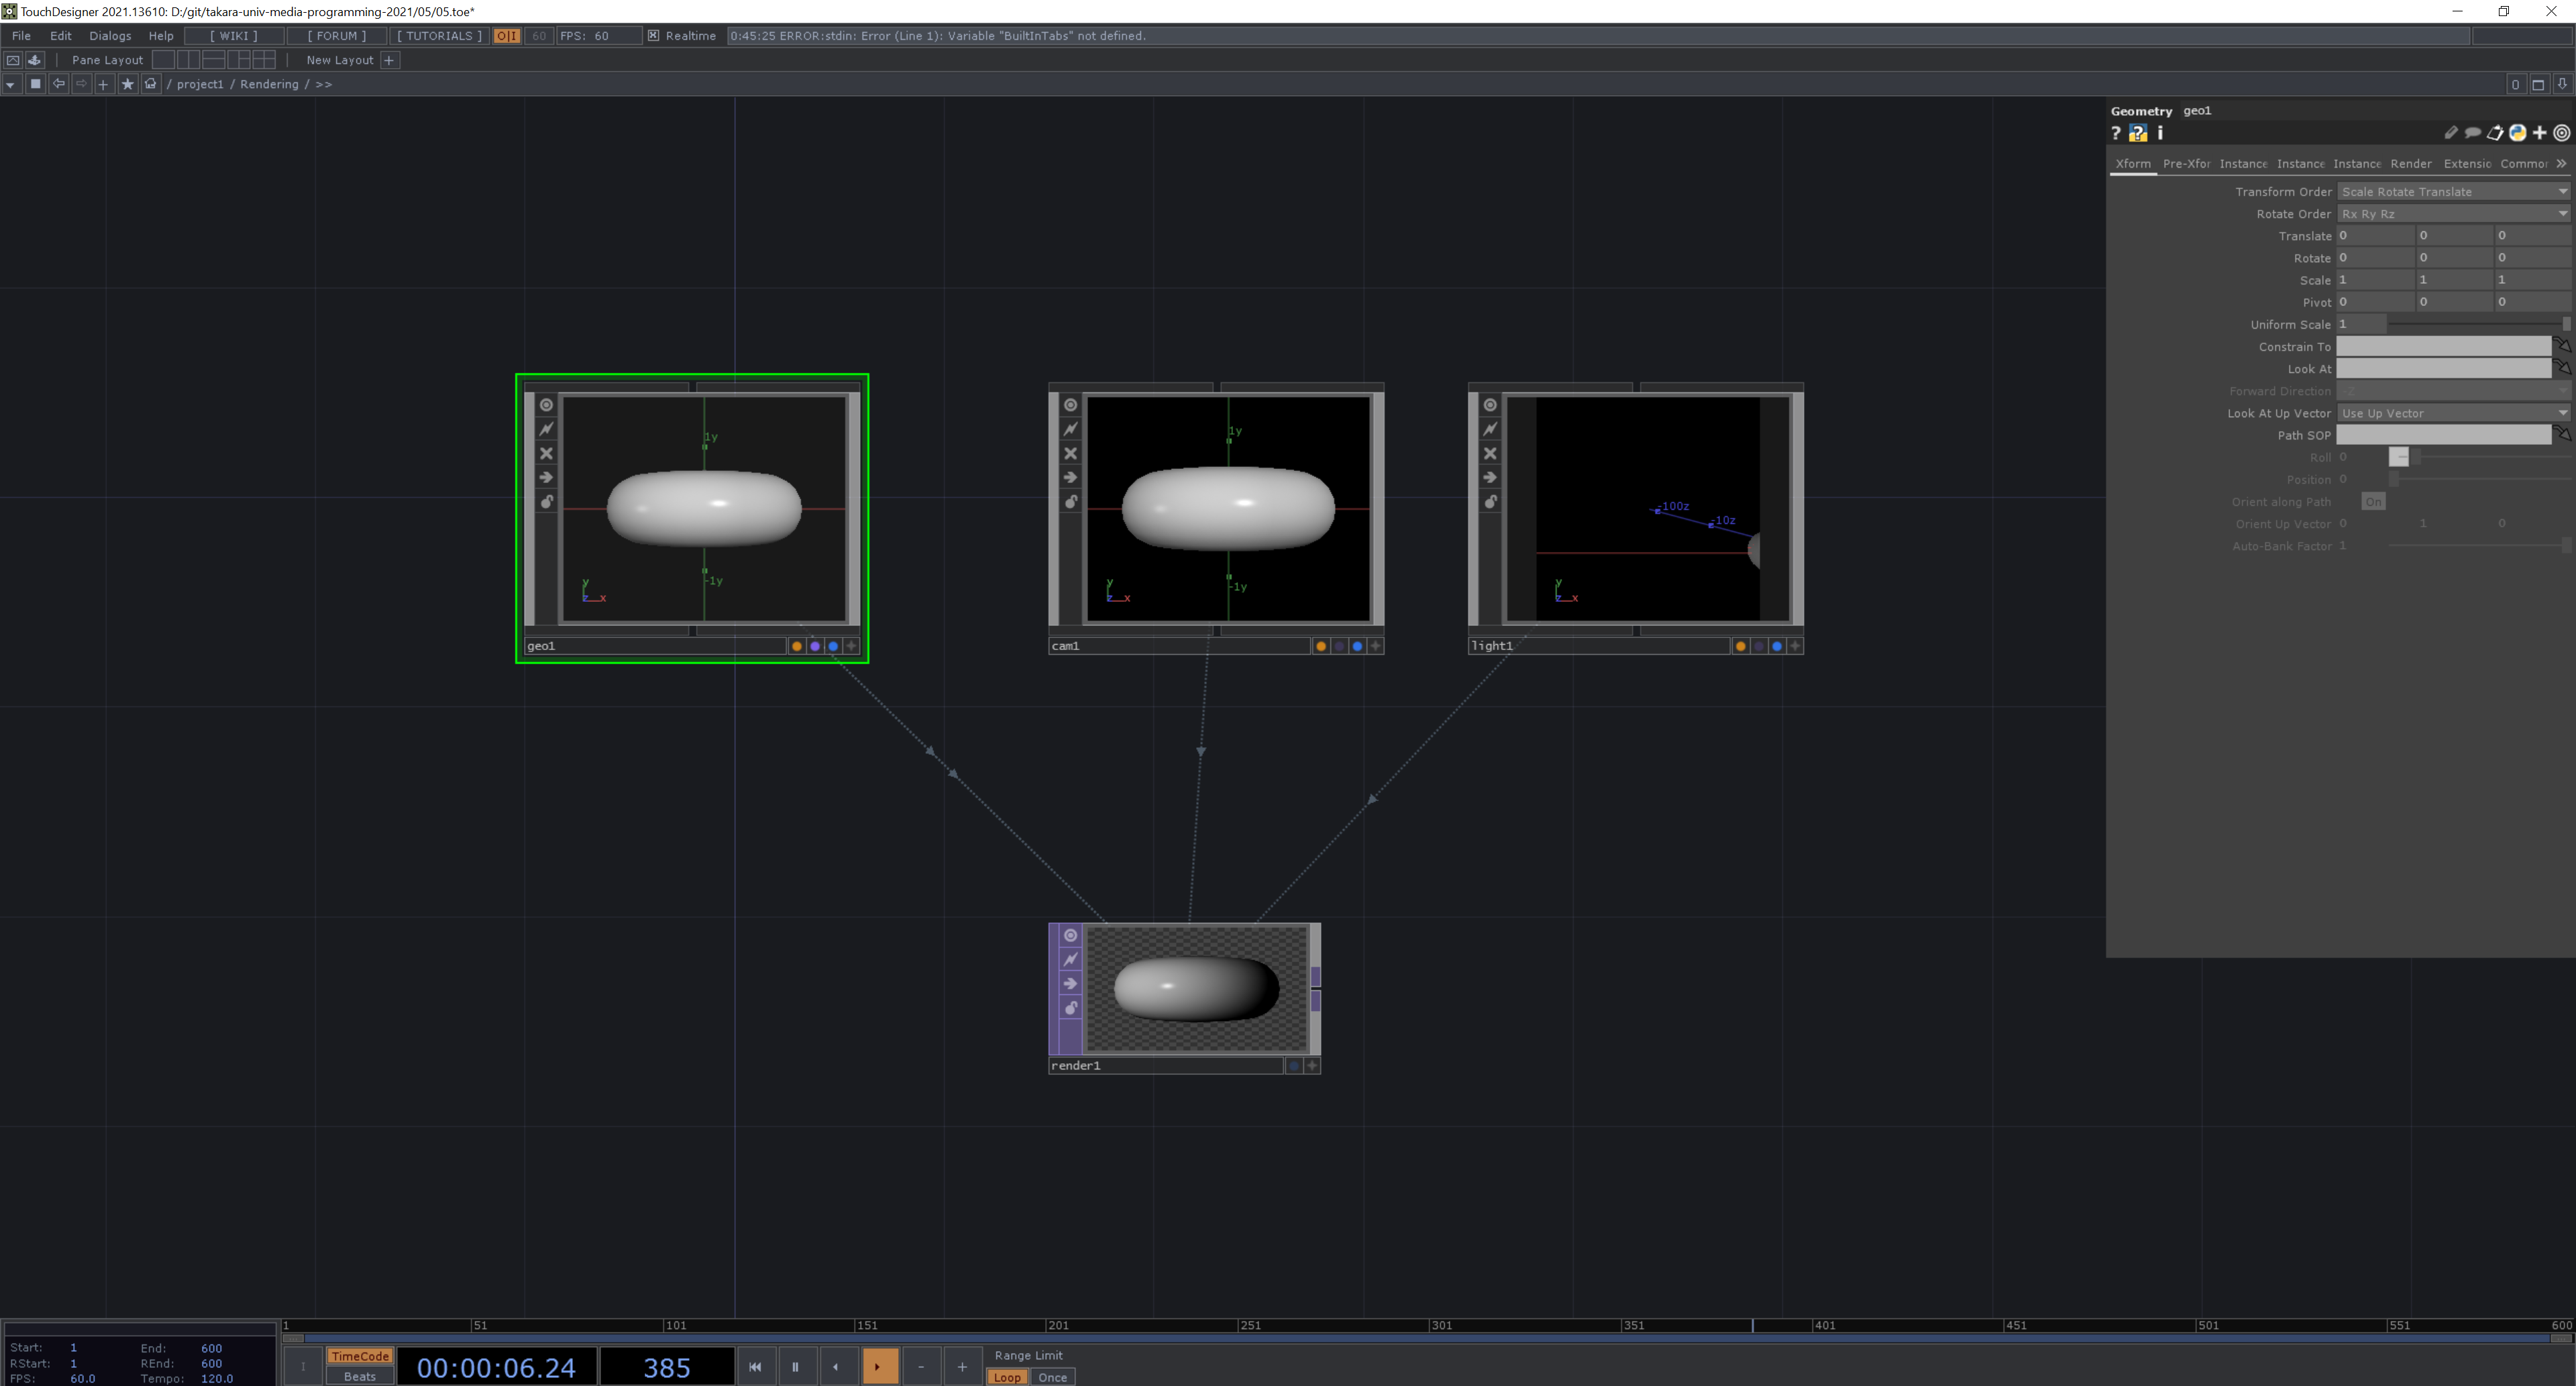Click clone immune arrow icon on cam1
2576x1386 pixels.
point(1070,477)
